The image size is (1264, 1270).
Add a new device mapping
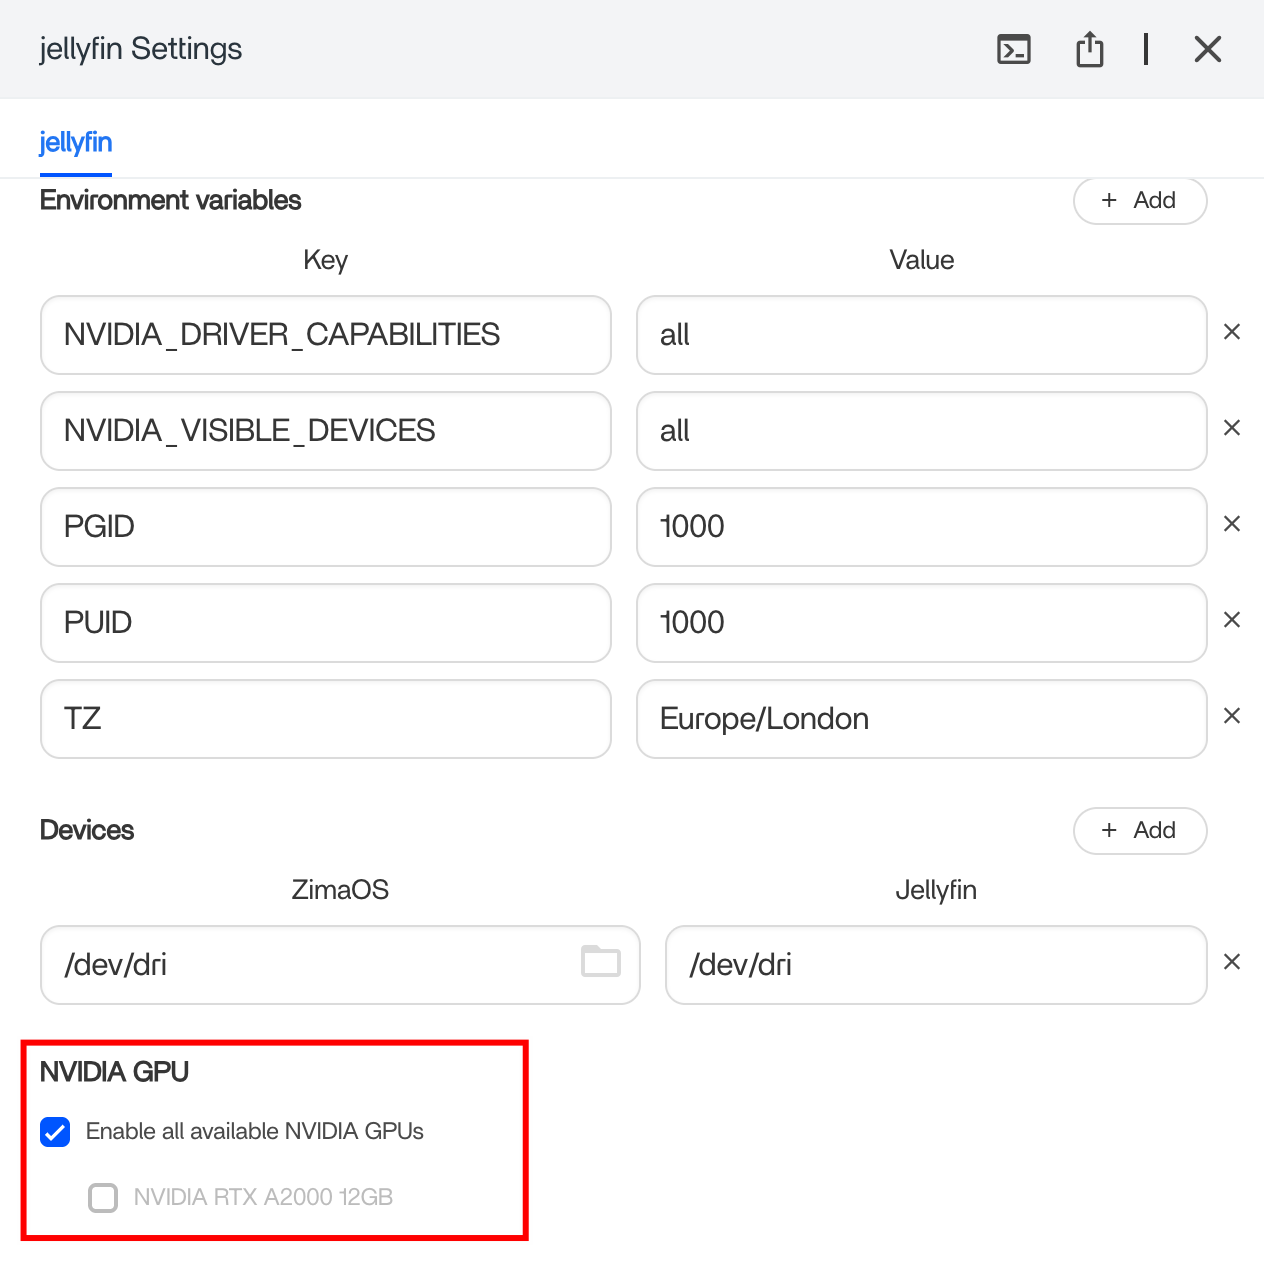pos(1139,831)
